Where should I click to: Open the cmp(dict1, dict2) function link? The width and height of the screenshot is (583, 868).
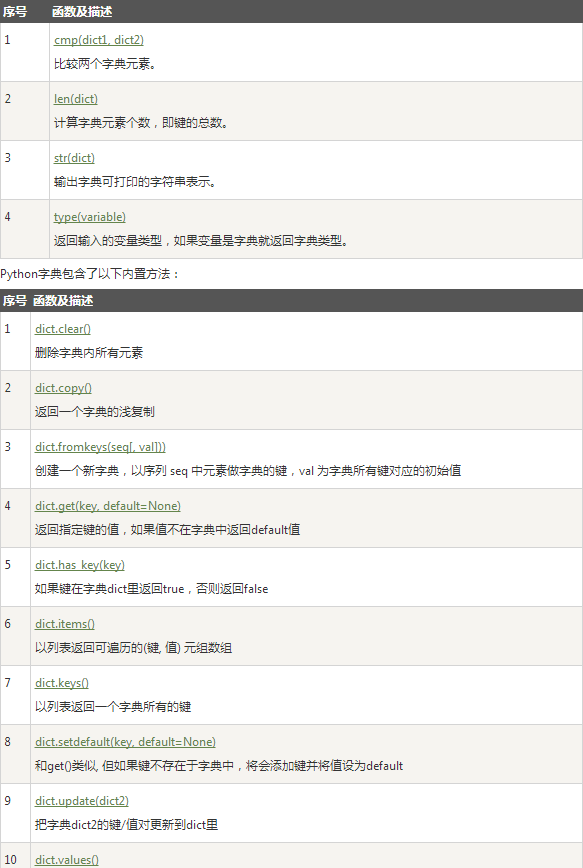(x=99, y=40)
